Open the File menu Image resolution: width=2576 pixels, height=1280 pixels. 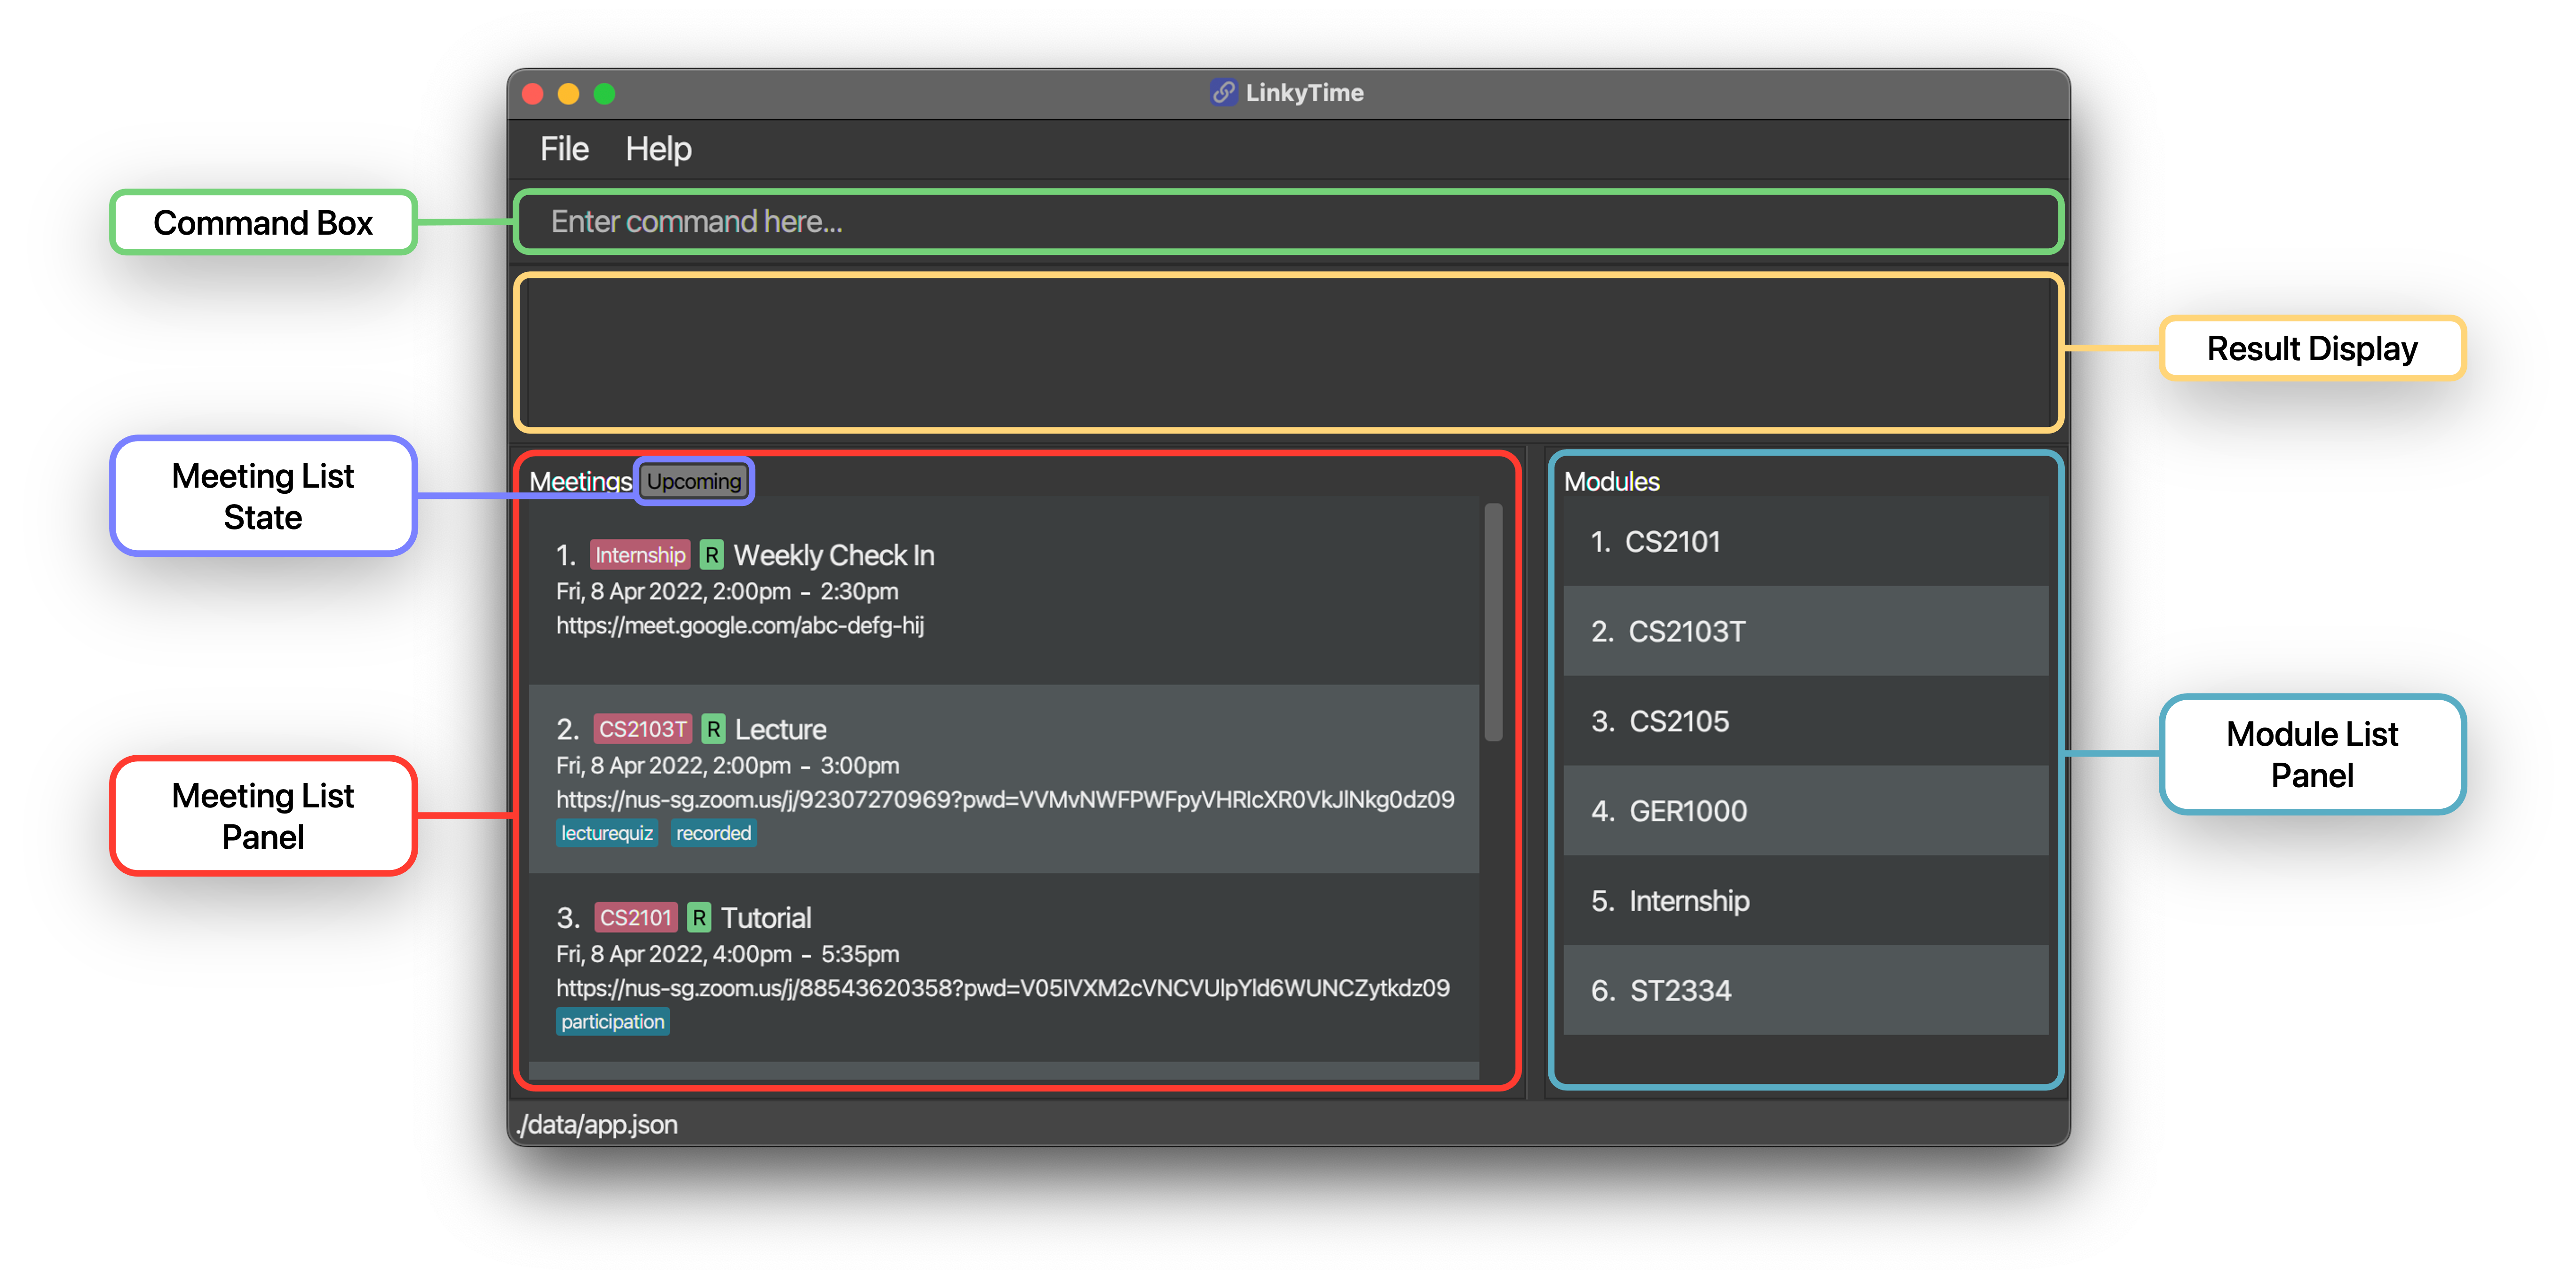[564, 149]
